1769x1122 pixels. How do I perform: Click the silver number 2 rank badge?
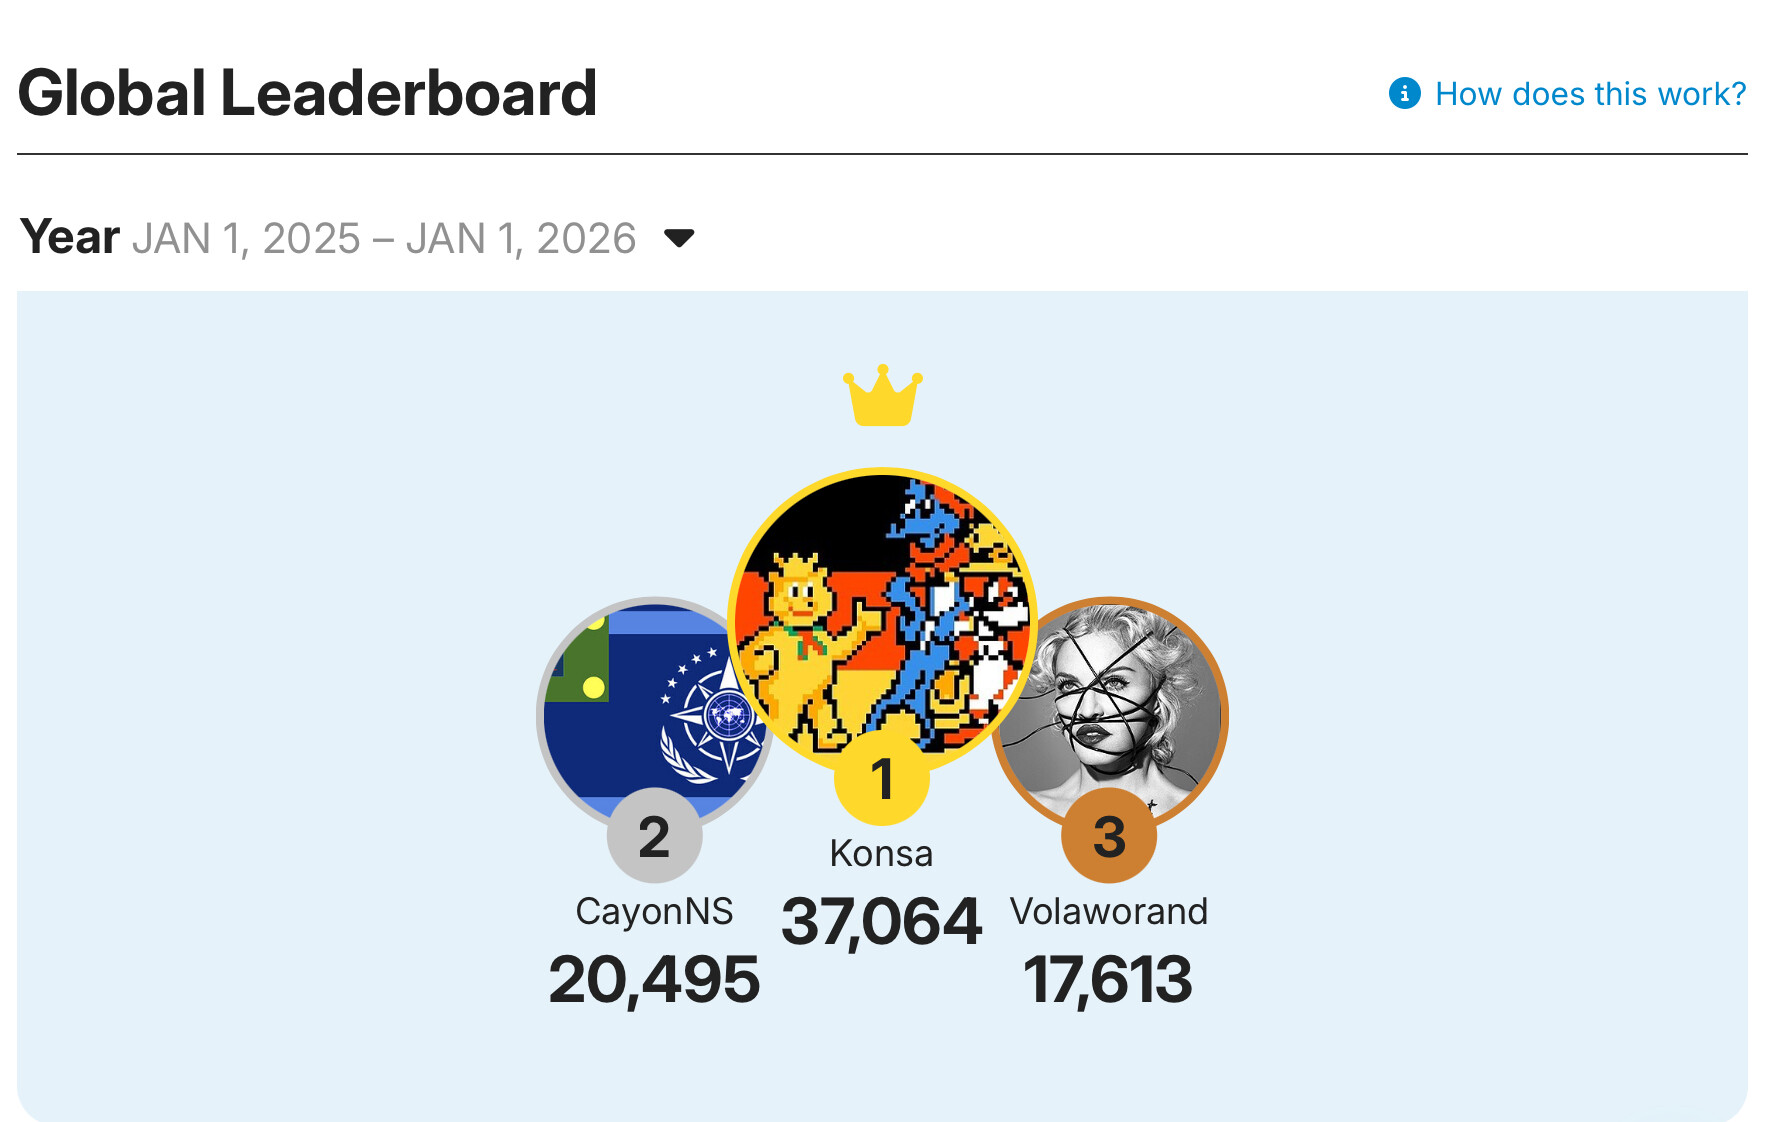tap(654, 836)
